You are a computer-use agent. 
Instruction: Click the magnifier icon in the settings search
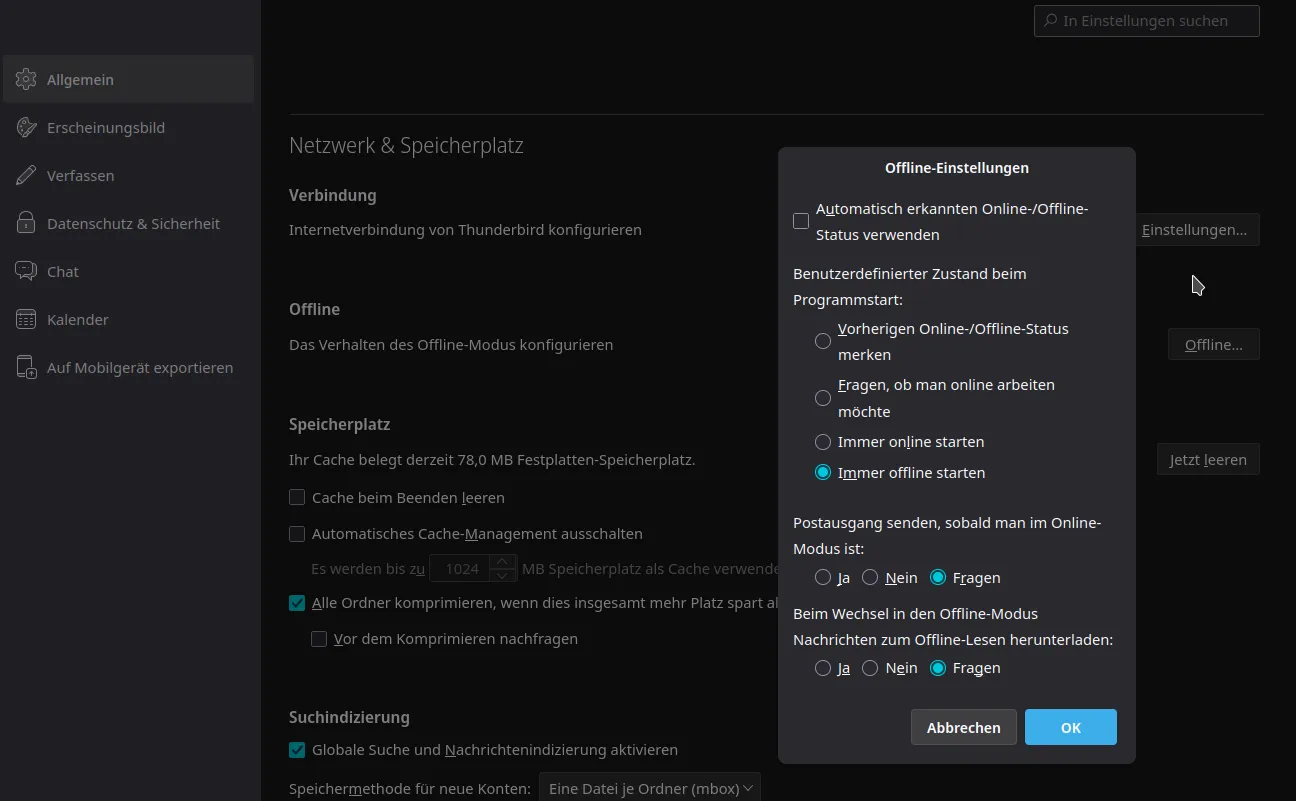tap(1050, 21)
